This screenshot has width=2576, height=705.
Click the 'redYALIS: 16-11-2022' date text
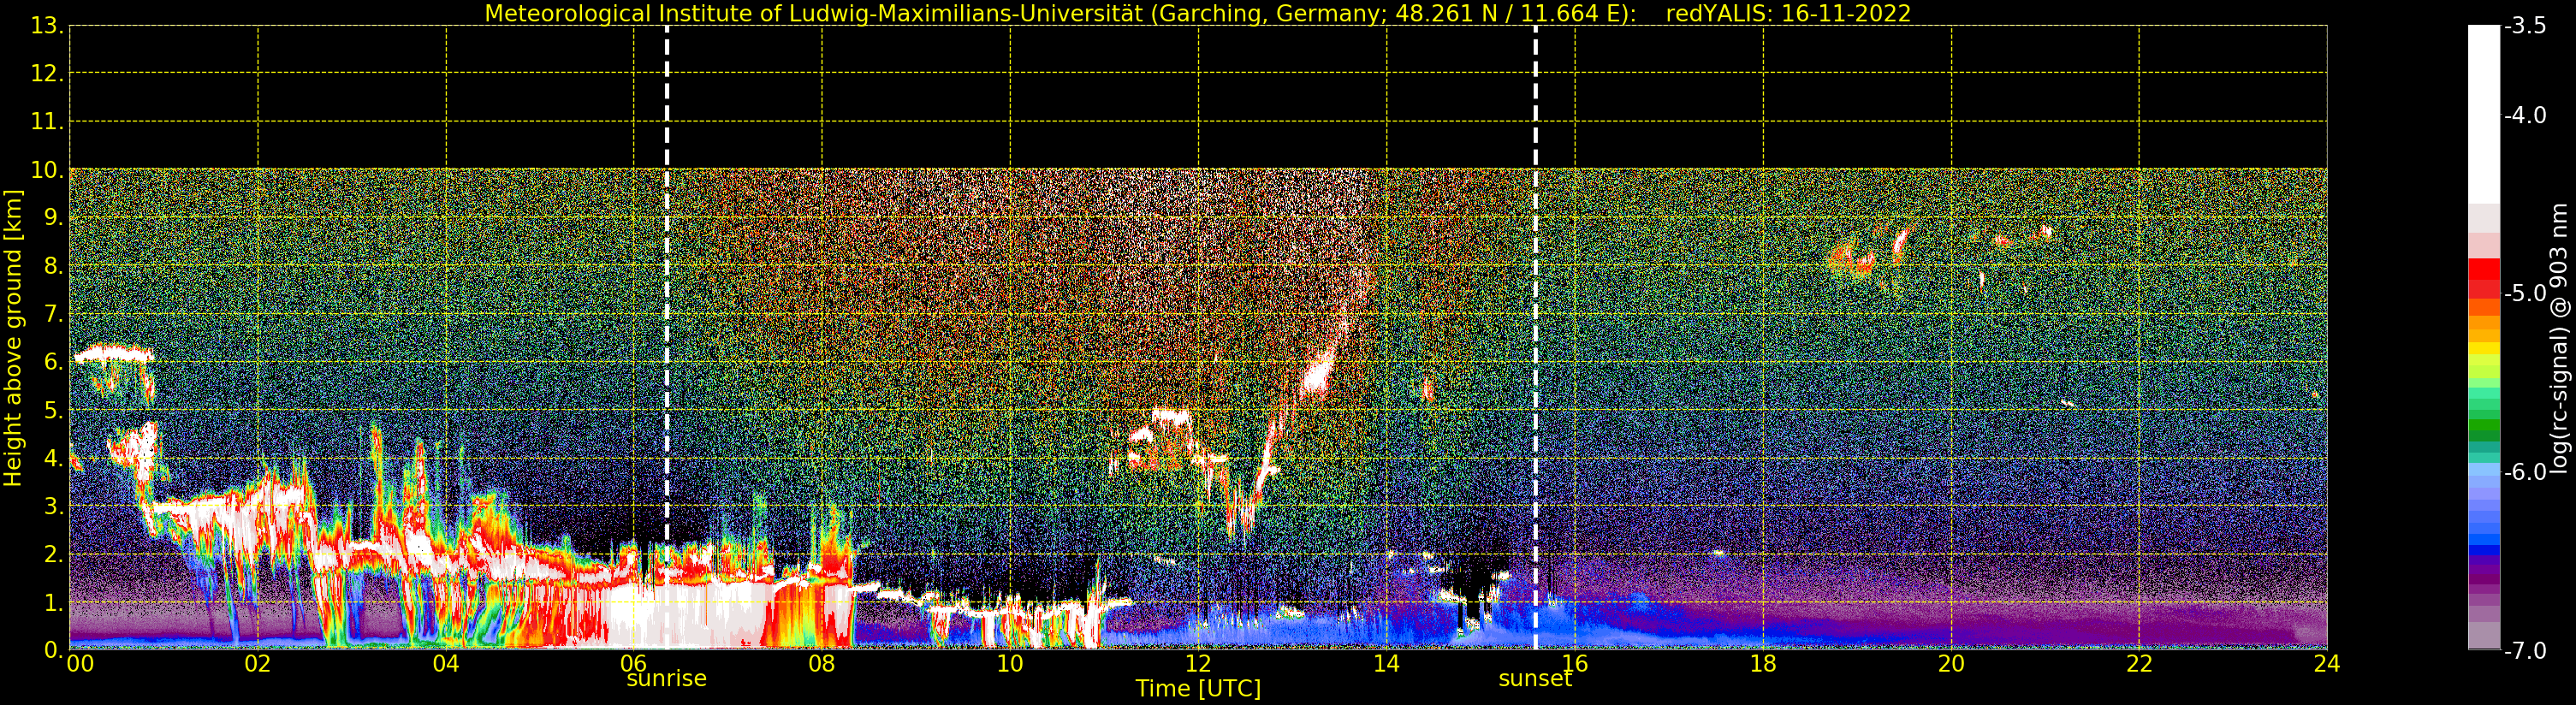pos(1788,14)
